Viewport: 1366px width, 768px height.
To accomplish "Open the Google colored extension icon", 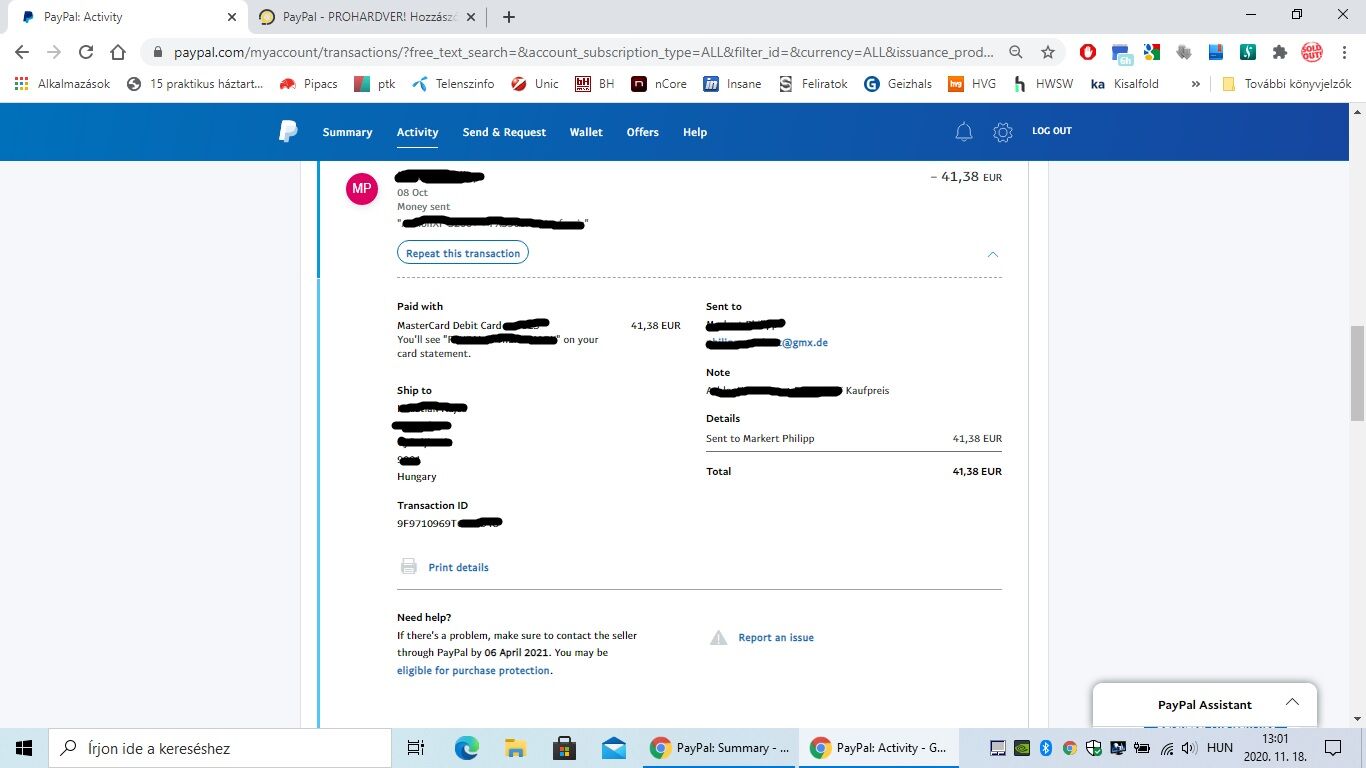I will click(x=1152, y=52).
